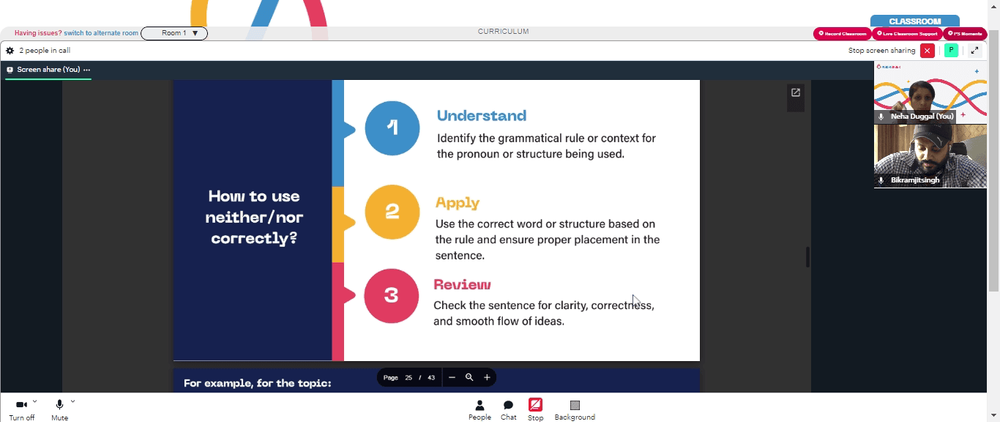Open the Chat panel
This screenshot has height=422, width=1000.
coord(508,410)
